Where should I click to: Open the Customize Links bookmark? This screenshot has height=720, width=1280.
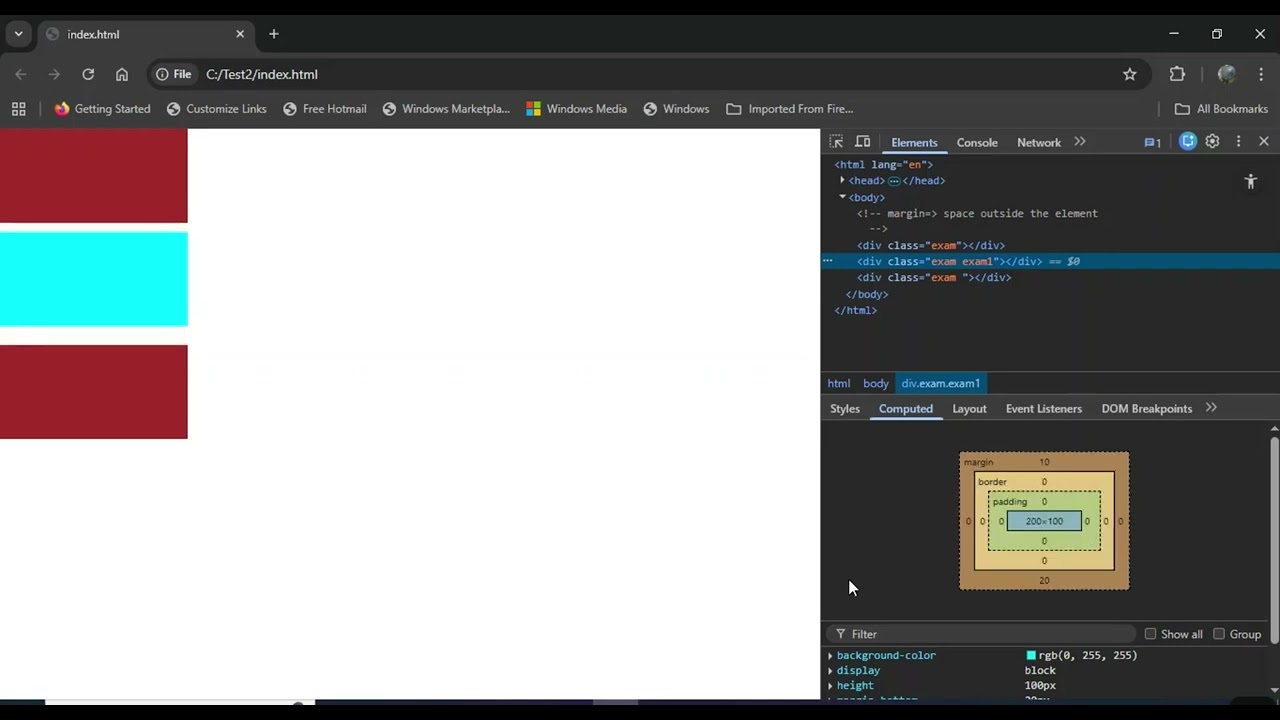[217, 109]
